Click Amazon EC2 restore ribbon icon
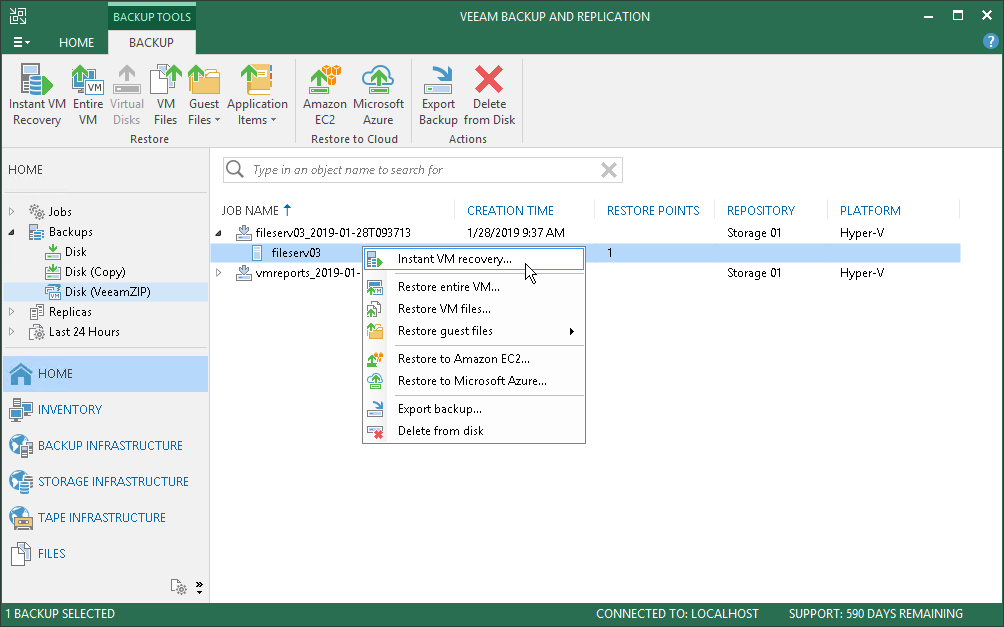This screenshot has height=627, width=1004. click(325, 95)
